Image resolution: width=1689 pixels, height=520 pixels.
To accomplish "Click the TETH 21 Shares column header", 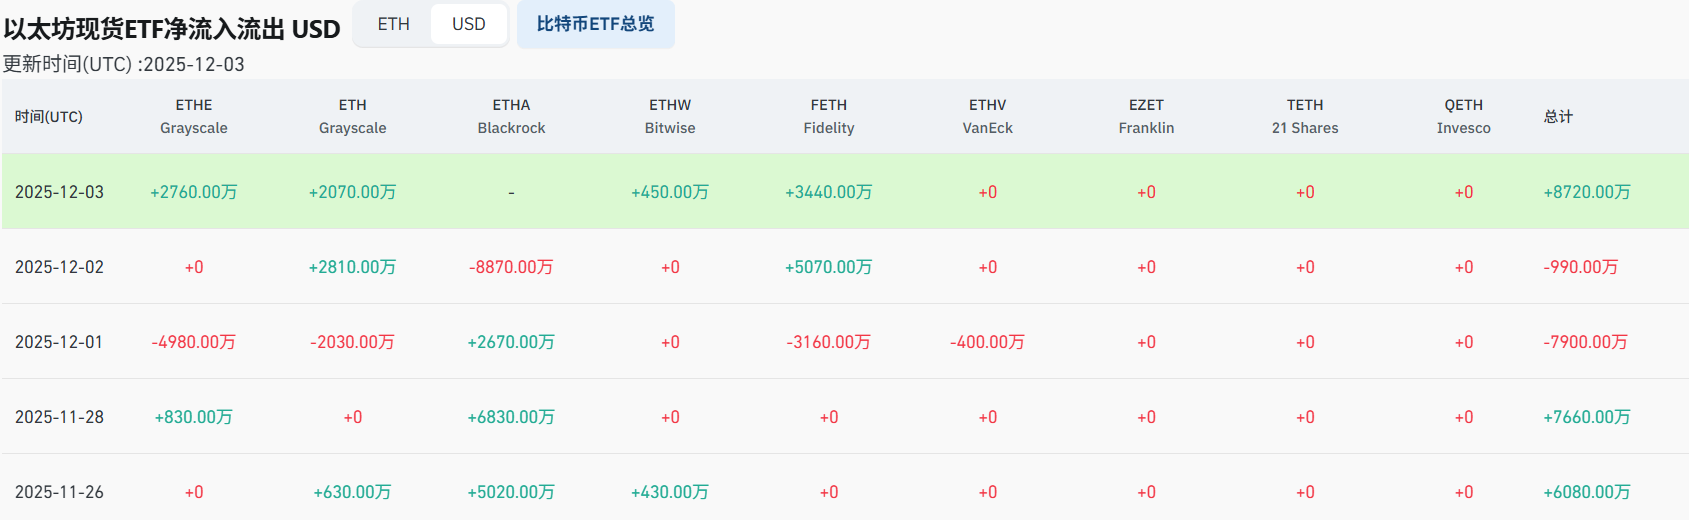I will (1305, 117).
